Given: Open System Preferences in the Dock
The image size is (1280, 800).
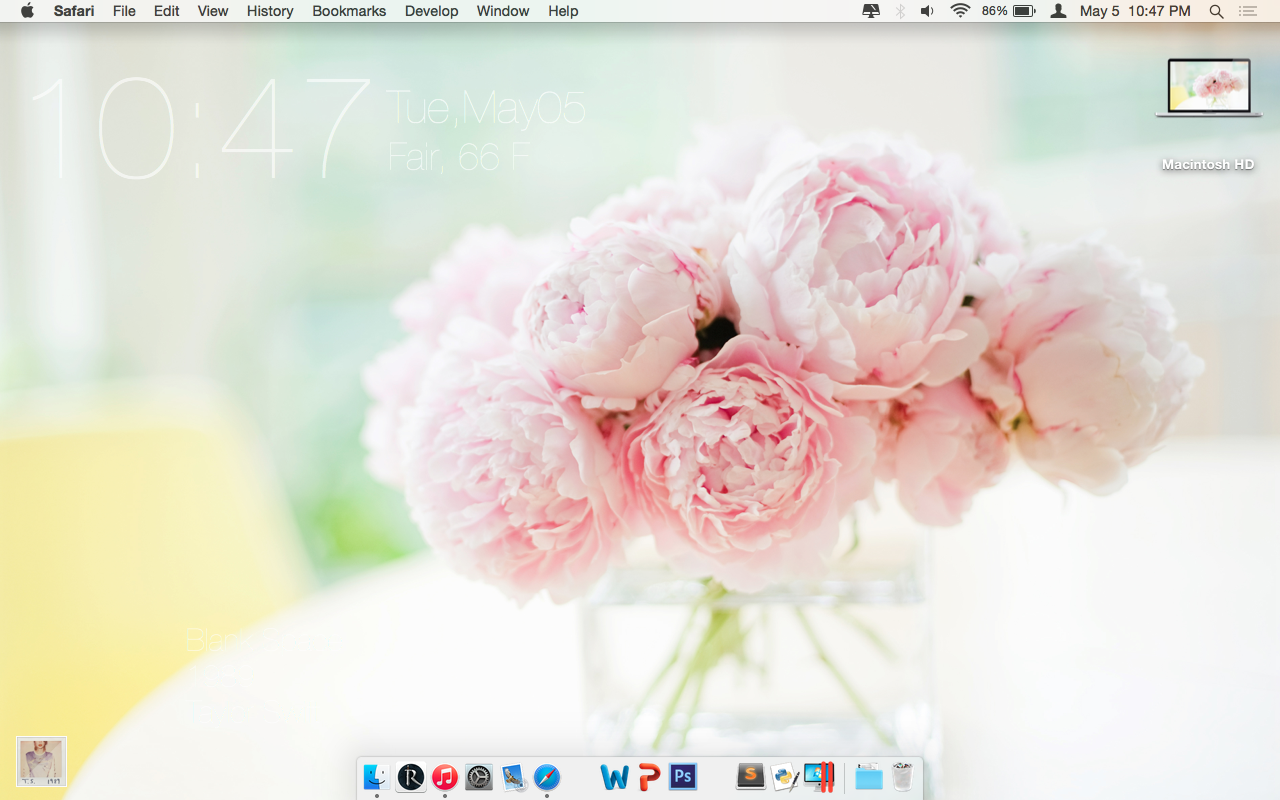Looking at the screenshot, I should tap(479, 777).
